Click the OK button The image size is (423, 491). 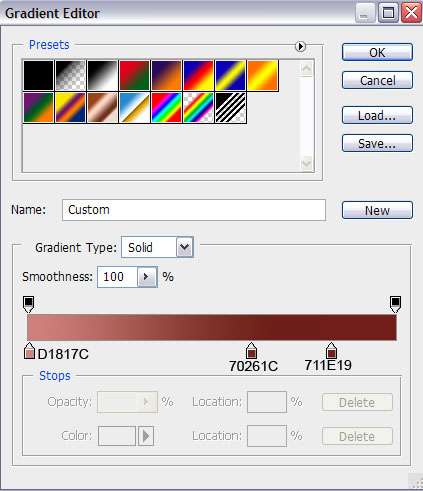[x=377, y=52]
